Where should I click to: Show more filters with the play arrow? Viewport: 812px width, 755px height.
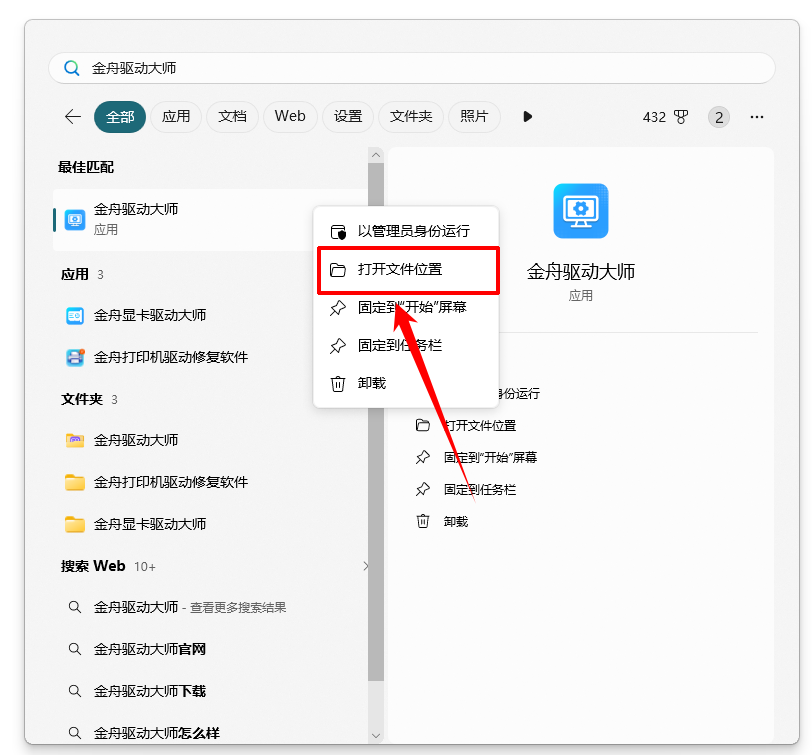coord(527,117)
